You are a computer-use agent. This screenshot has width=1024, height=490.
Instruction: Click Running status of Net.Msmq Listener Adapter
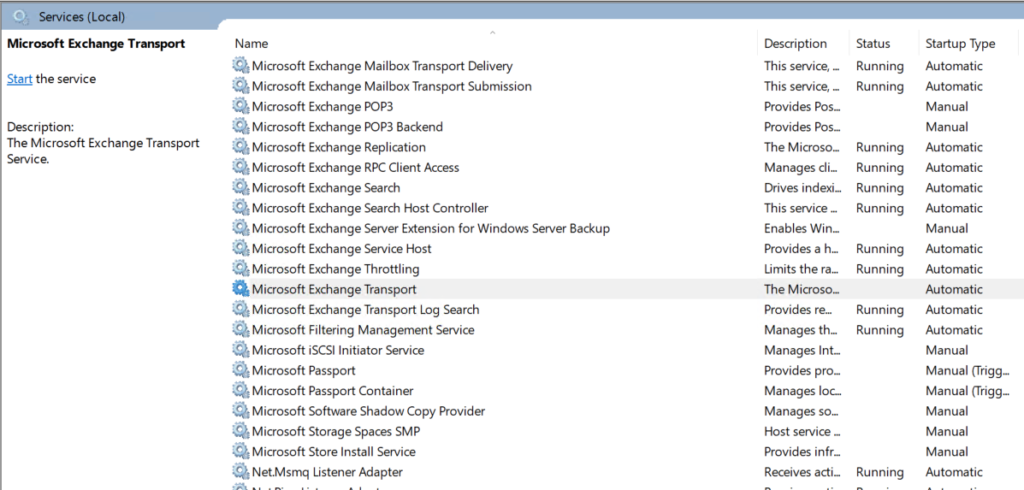880,471
